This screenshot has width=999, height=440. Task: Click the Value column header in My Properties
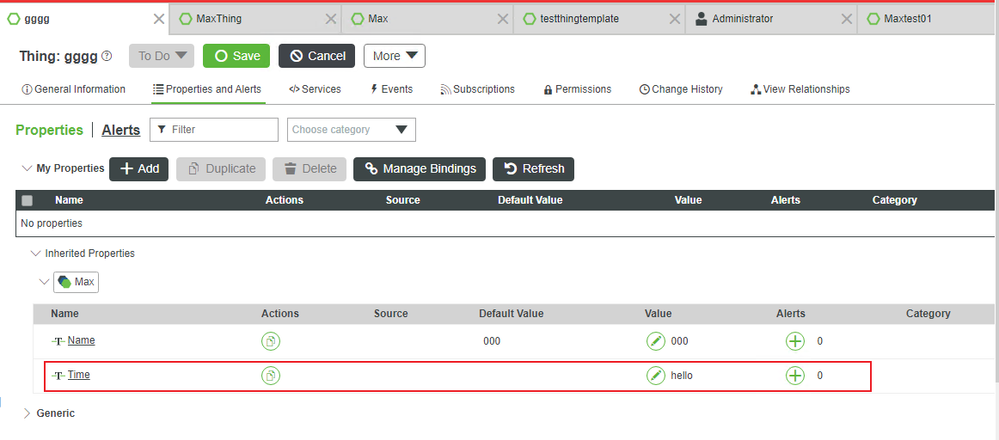tap(688, 200)
